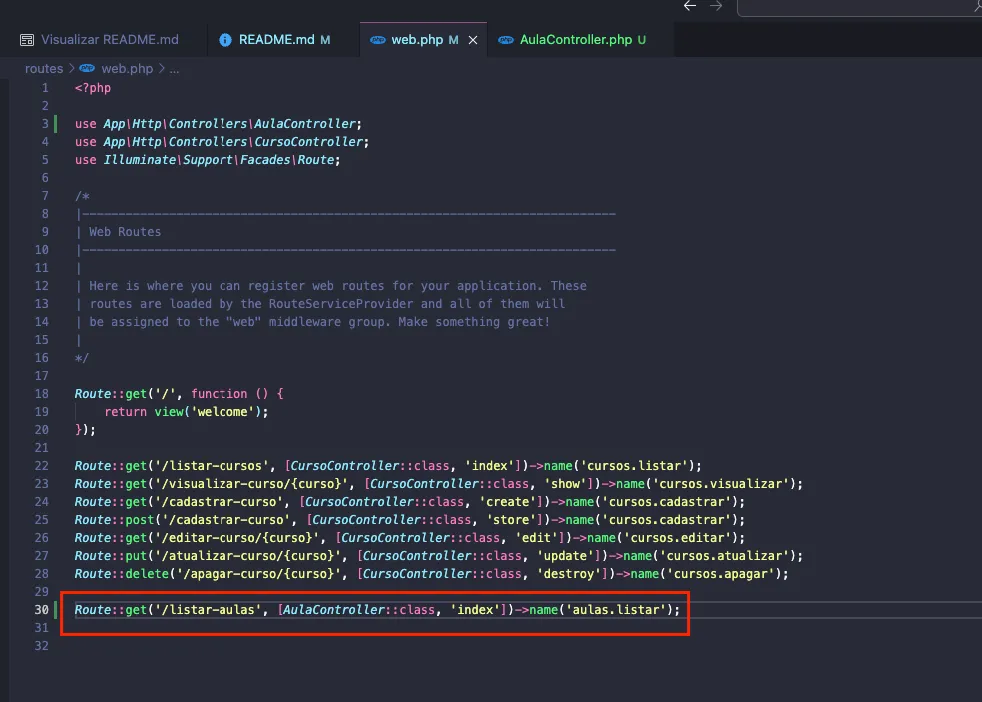This screenshot has height=702, width=982.
Task: Switch to the Visualizar README.md tab
Action: (109, 40)
